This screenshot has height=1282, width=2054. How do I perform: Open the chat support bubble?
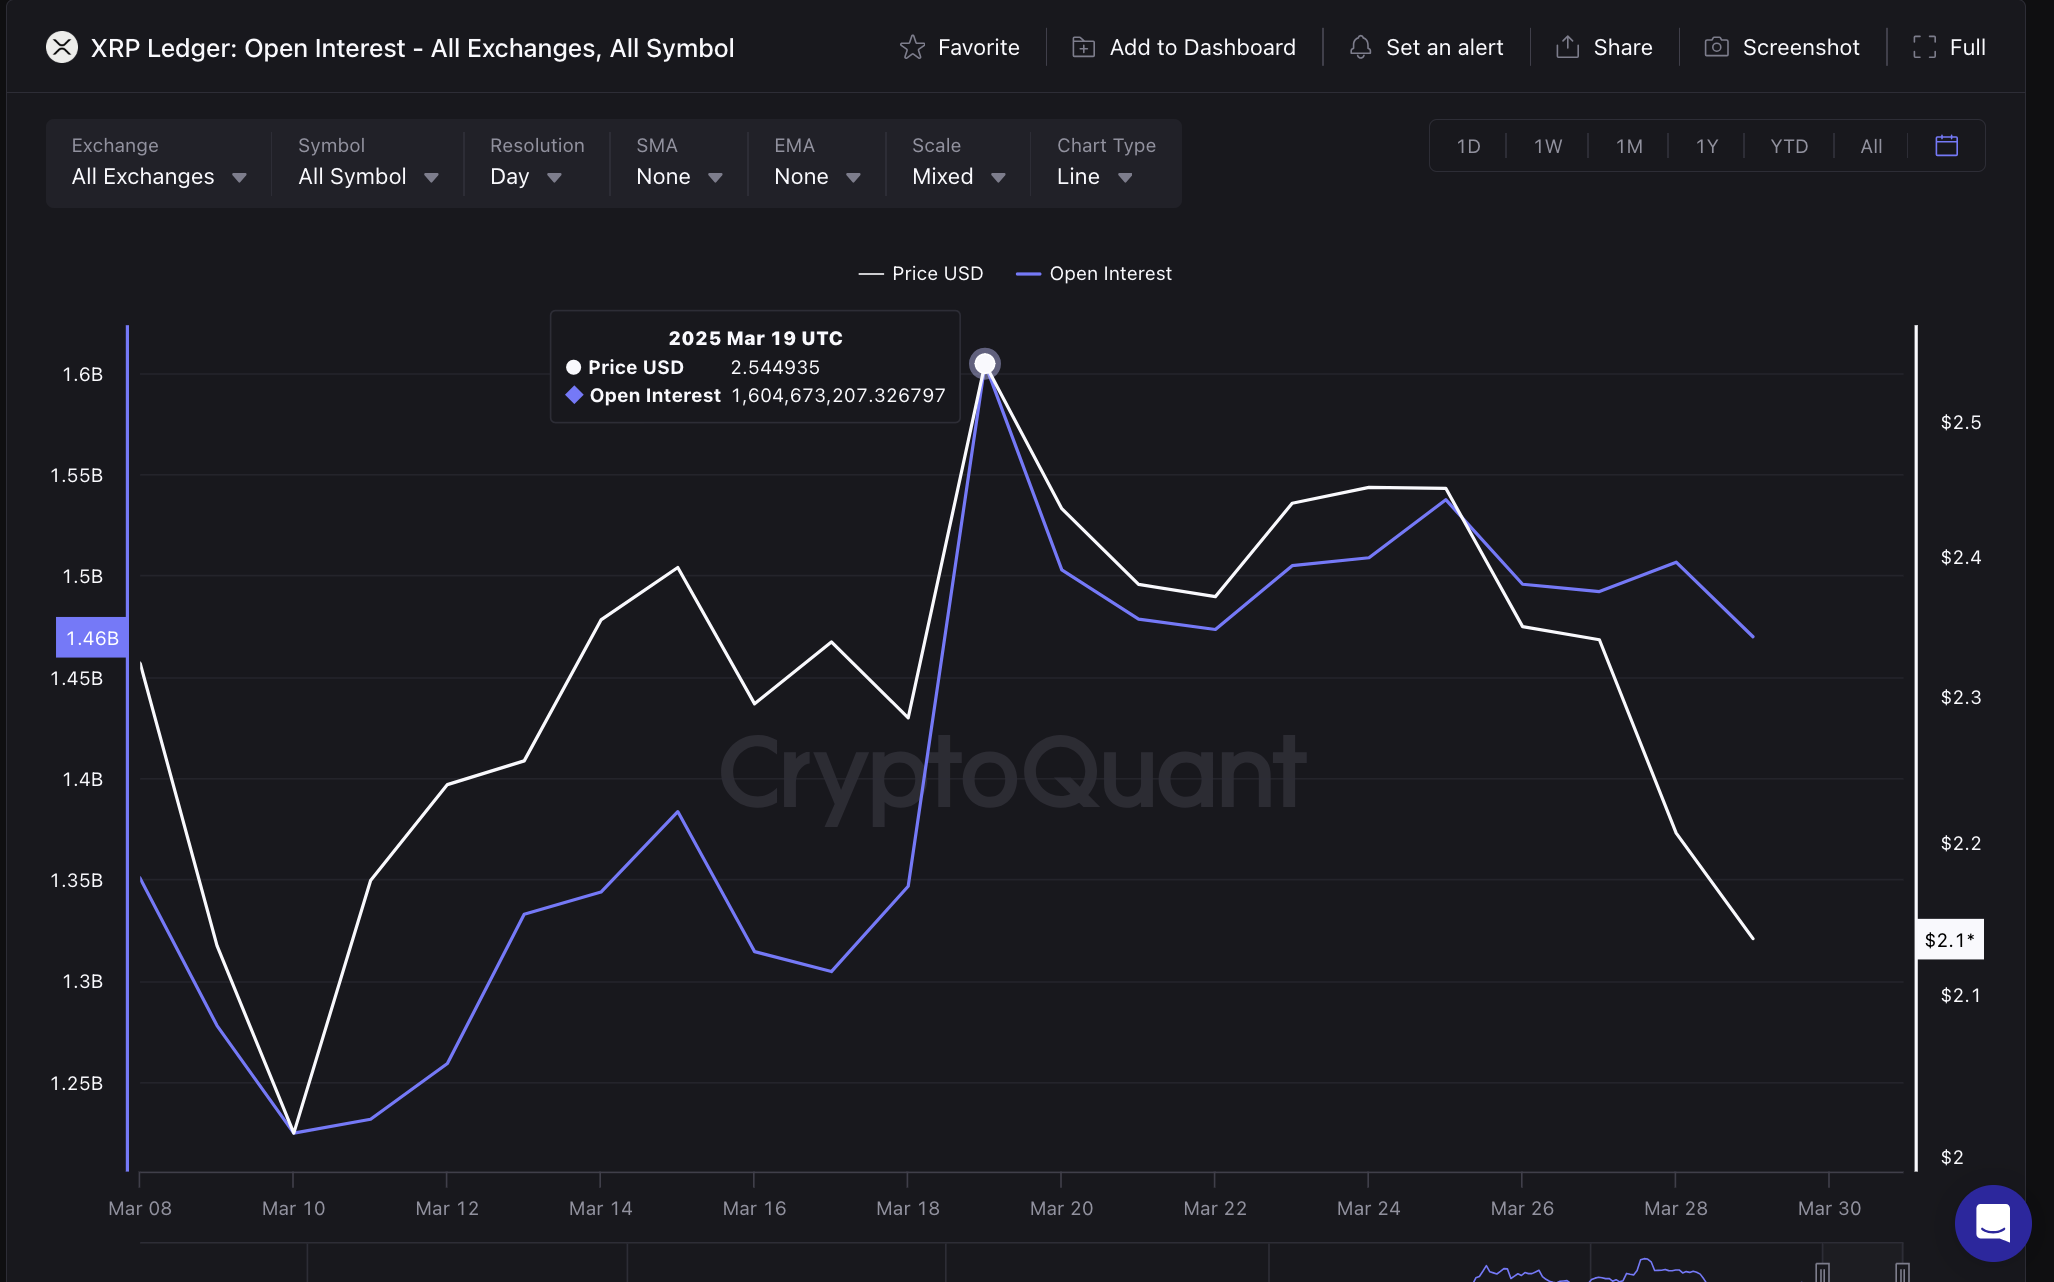[1993, 1223]
